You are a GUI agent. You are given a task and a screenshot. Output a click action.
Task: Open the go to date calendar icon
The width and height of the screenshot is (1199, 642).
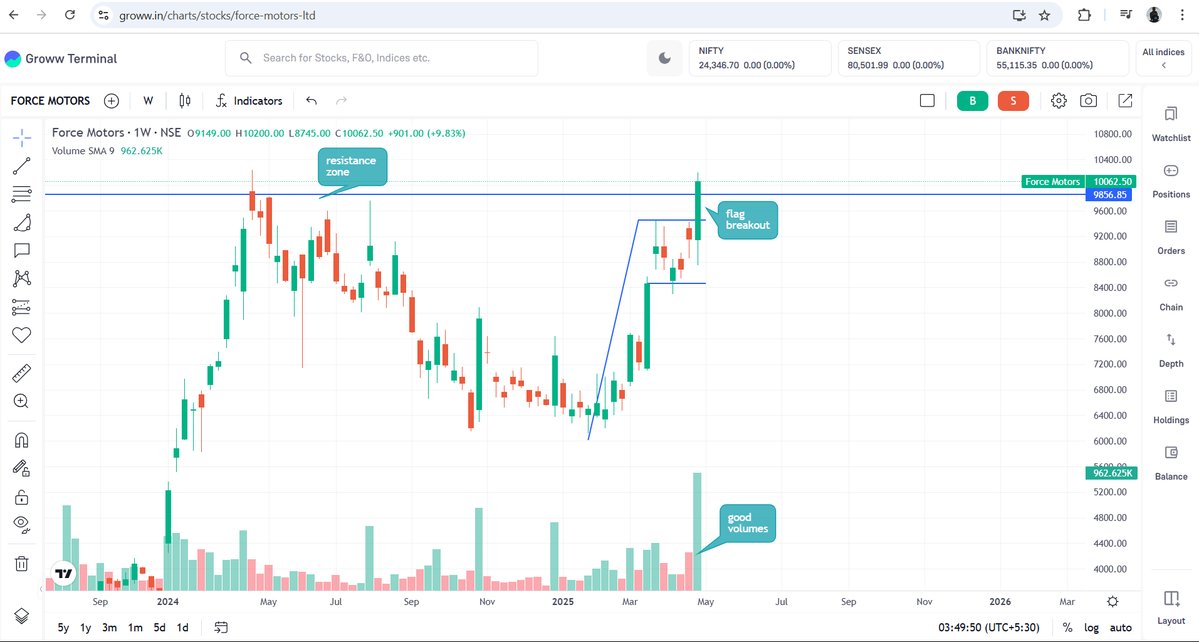[221, 627]
